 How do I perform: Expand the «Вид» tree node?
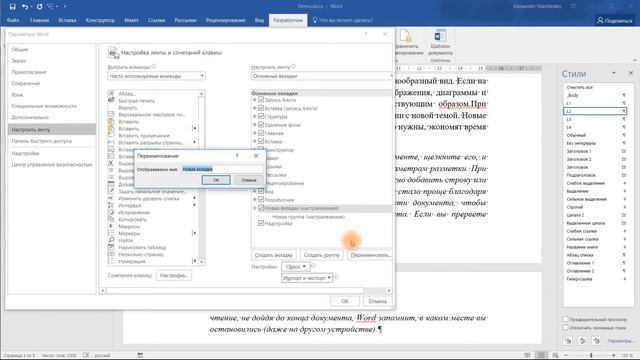click(x=255, y=191)
